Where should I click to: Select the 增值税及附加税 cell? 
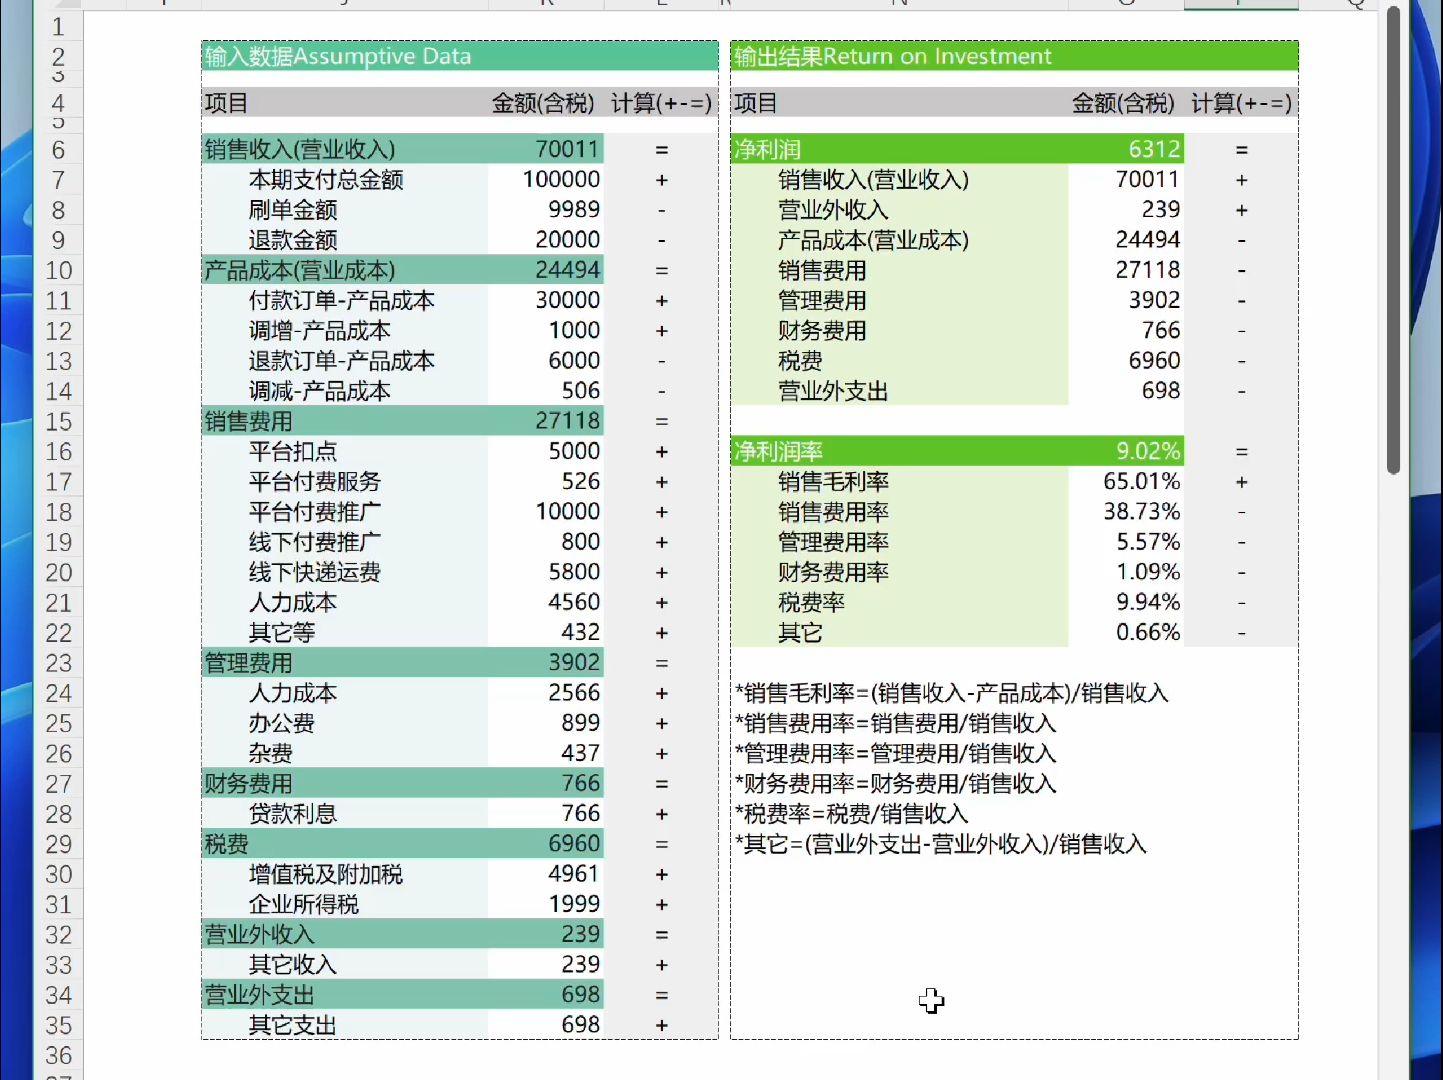pyautogui.click(x=345, y=874)
